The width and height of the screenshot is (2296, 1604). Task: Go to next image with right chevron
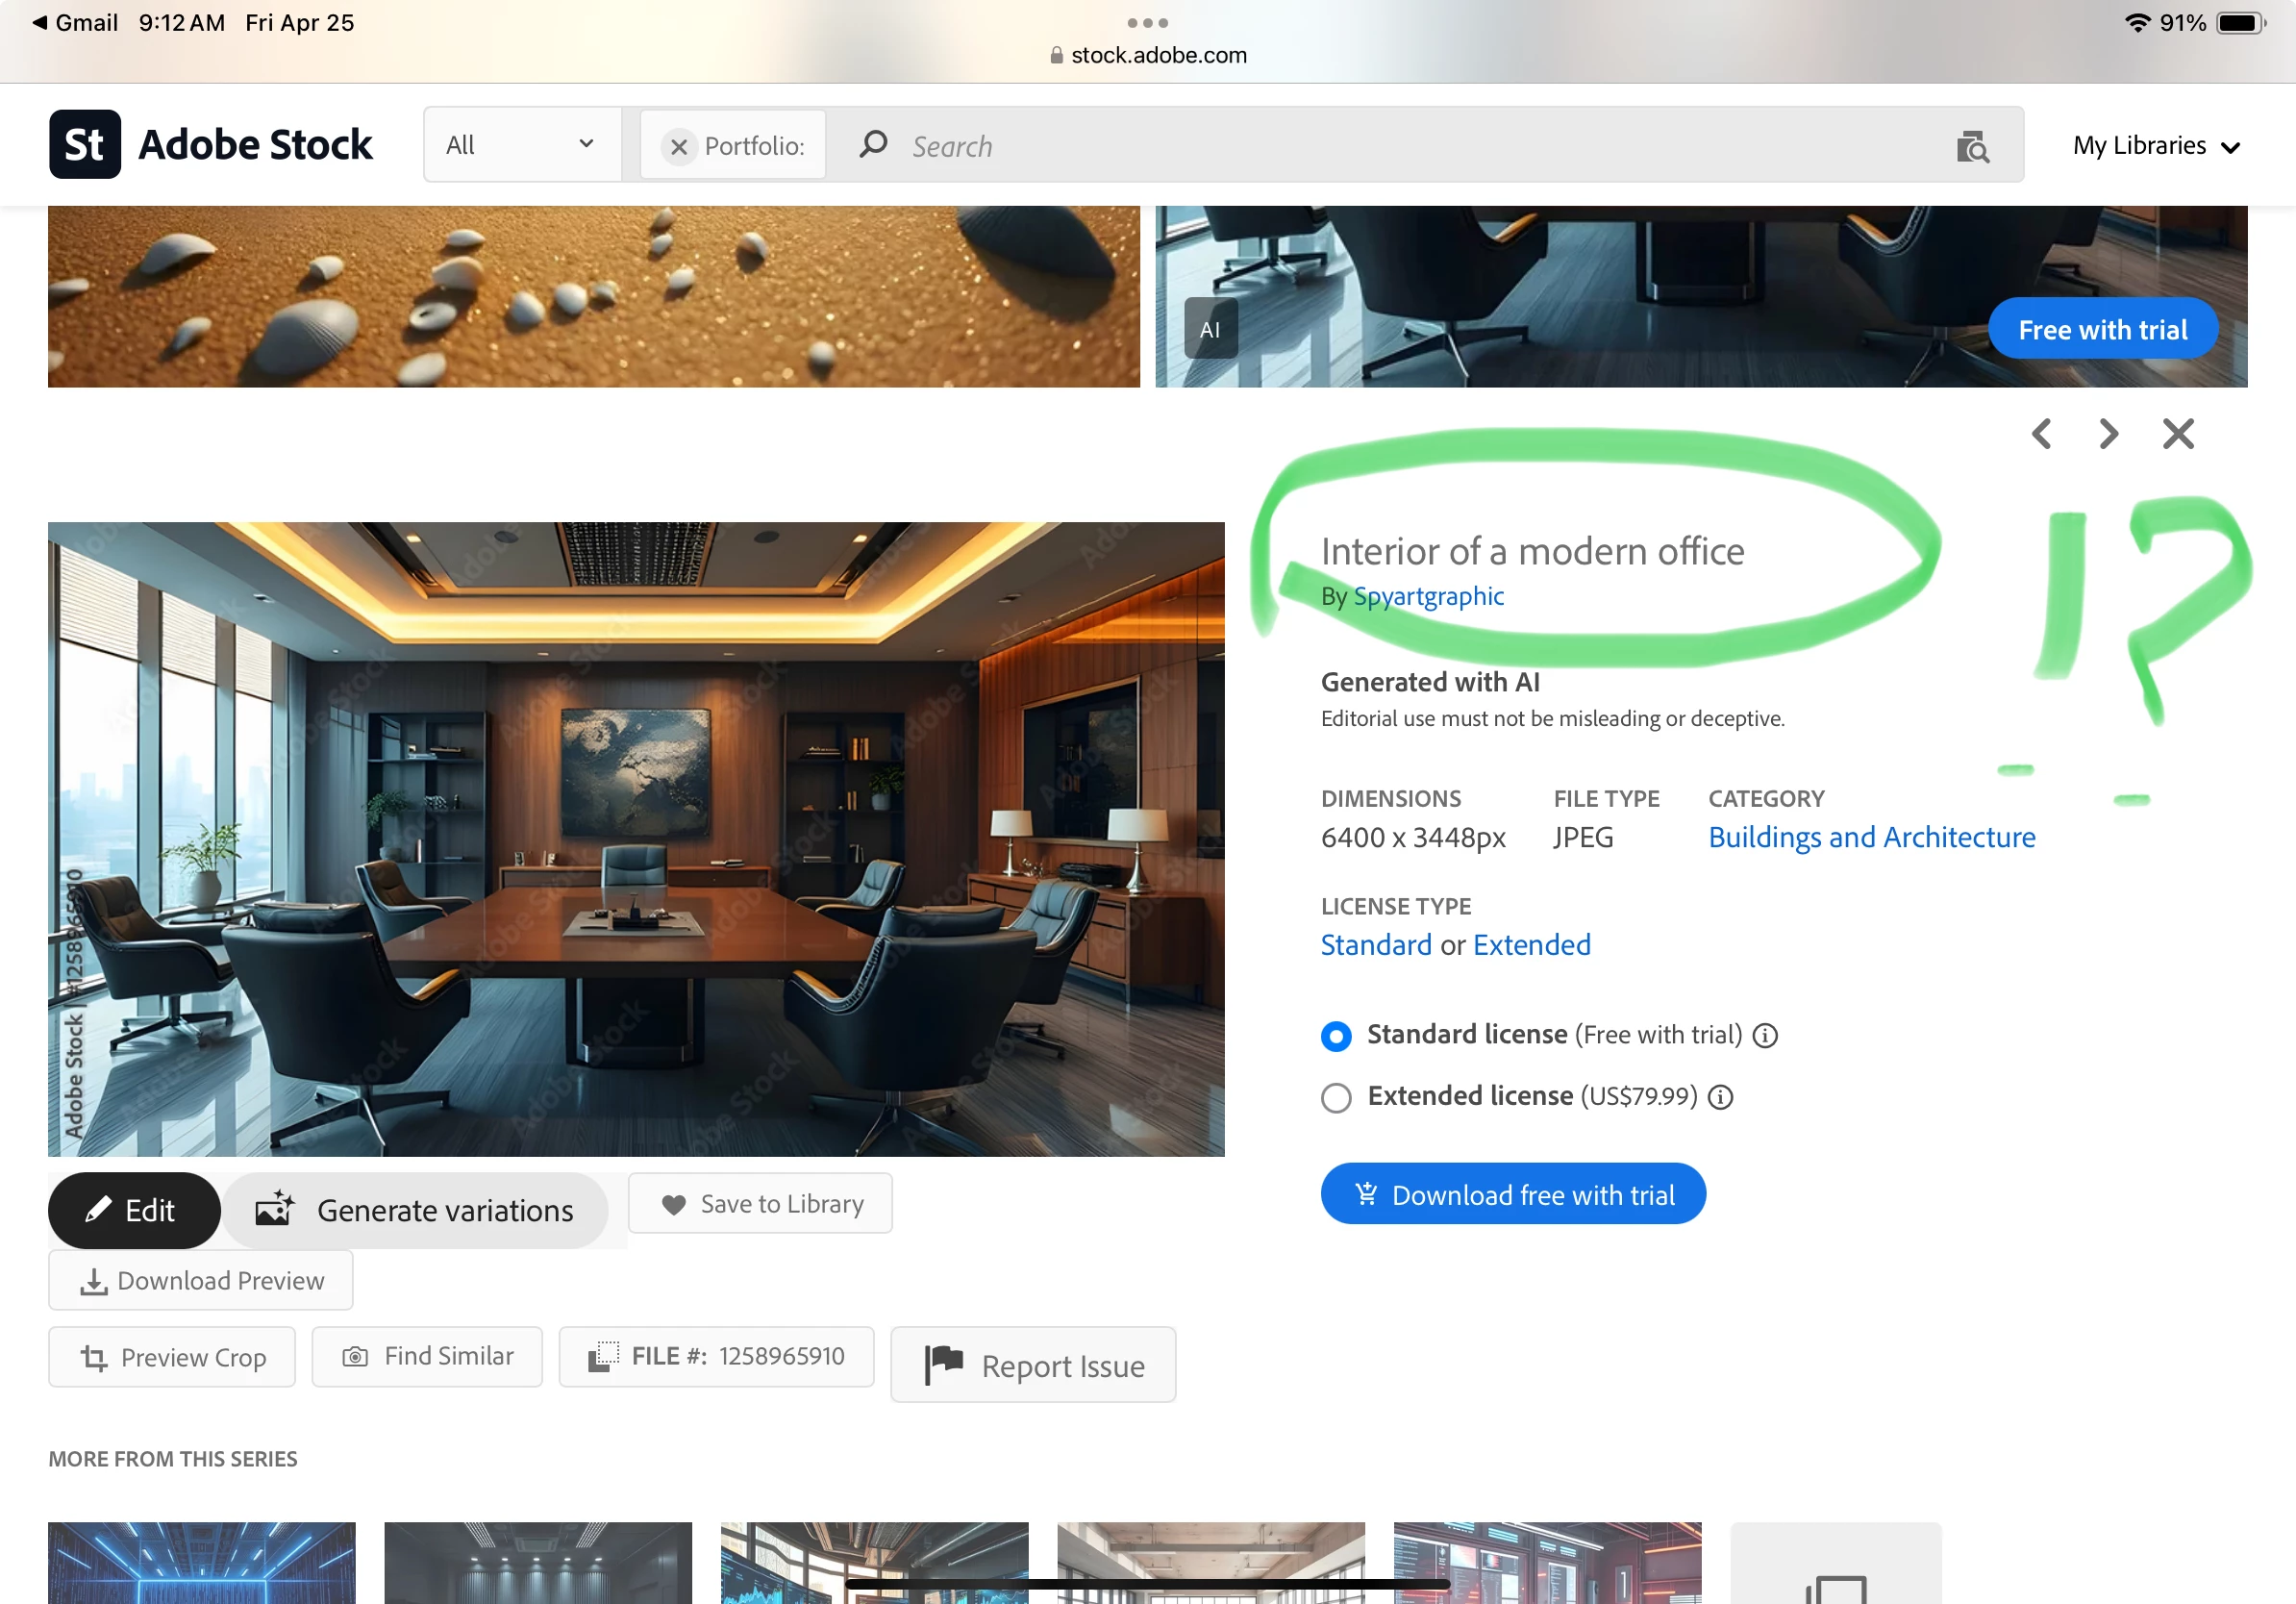(x=2108, y=434)
